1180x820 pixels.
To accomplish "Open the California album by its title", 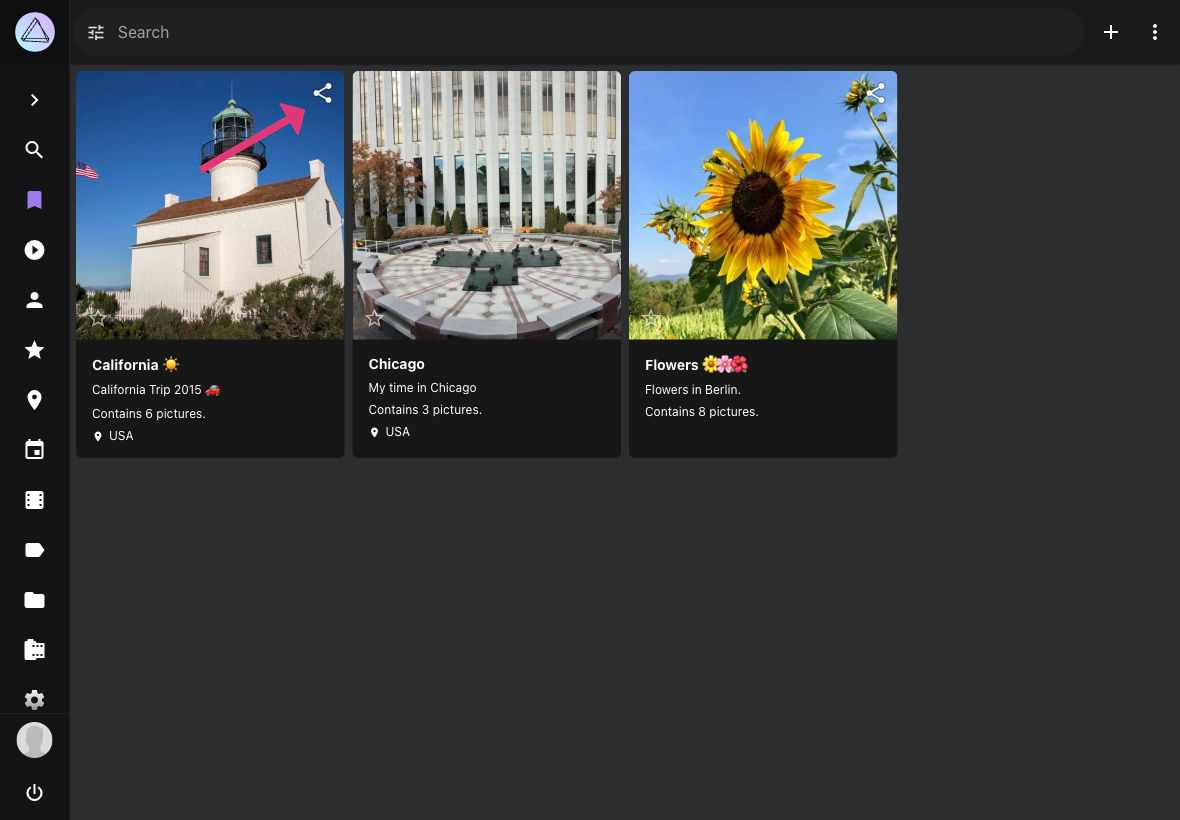I will pos(126,364).
